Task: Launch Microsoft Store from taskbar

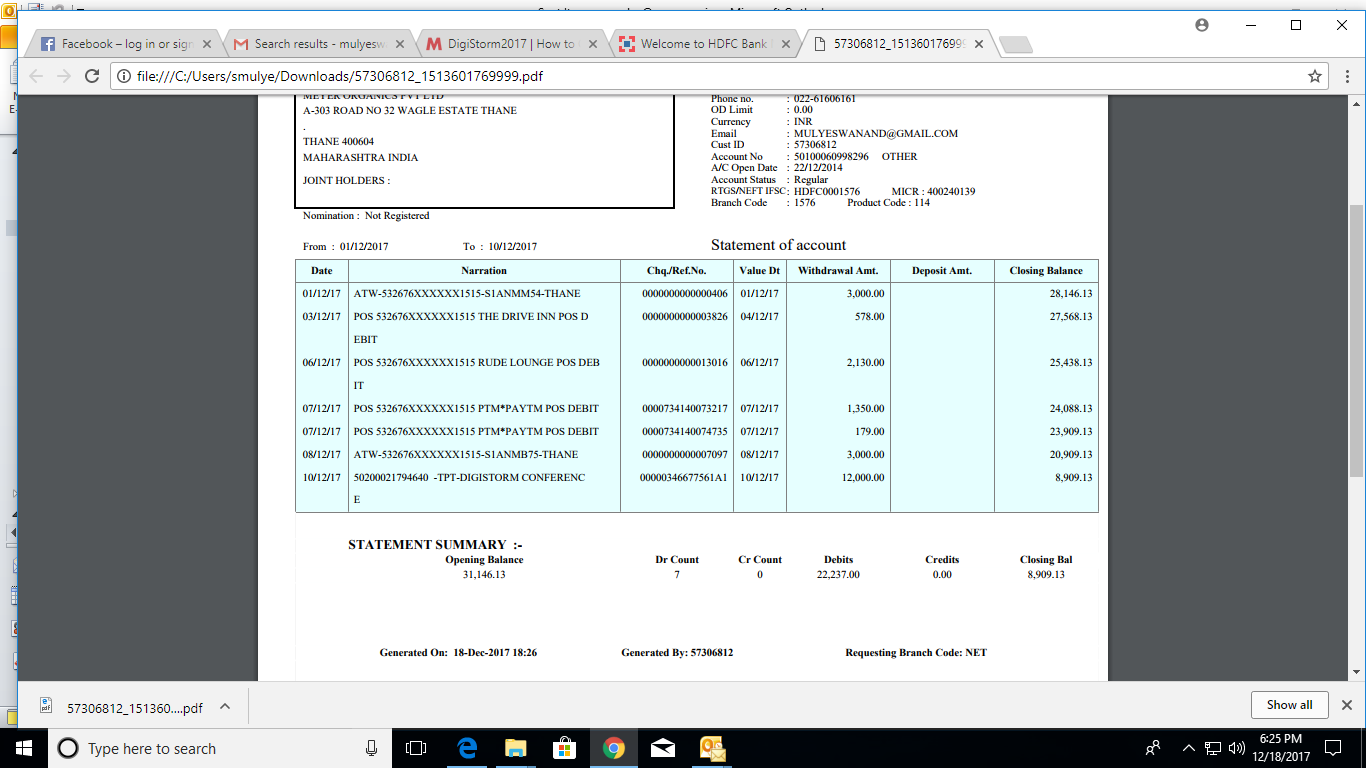Action: coord(564,748)
